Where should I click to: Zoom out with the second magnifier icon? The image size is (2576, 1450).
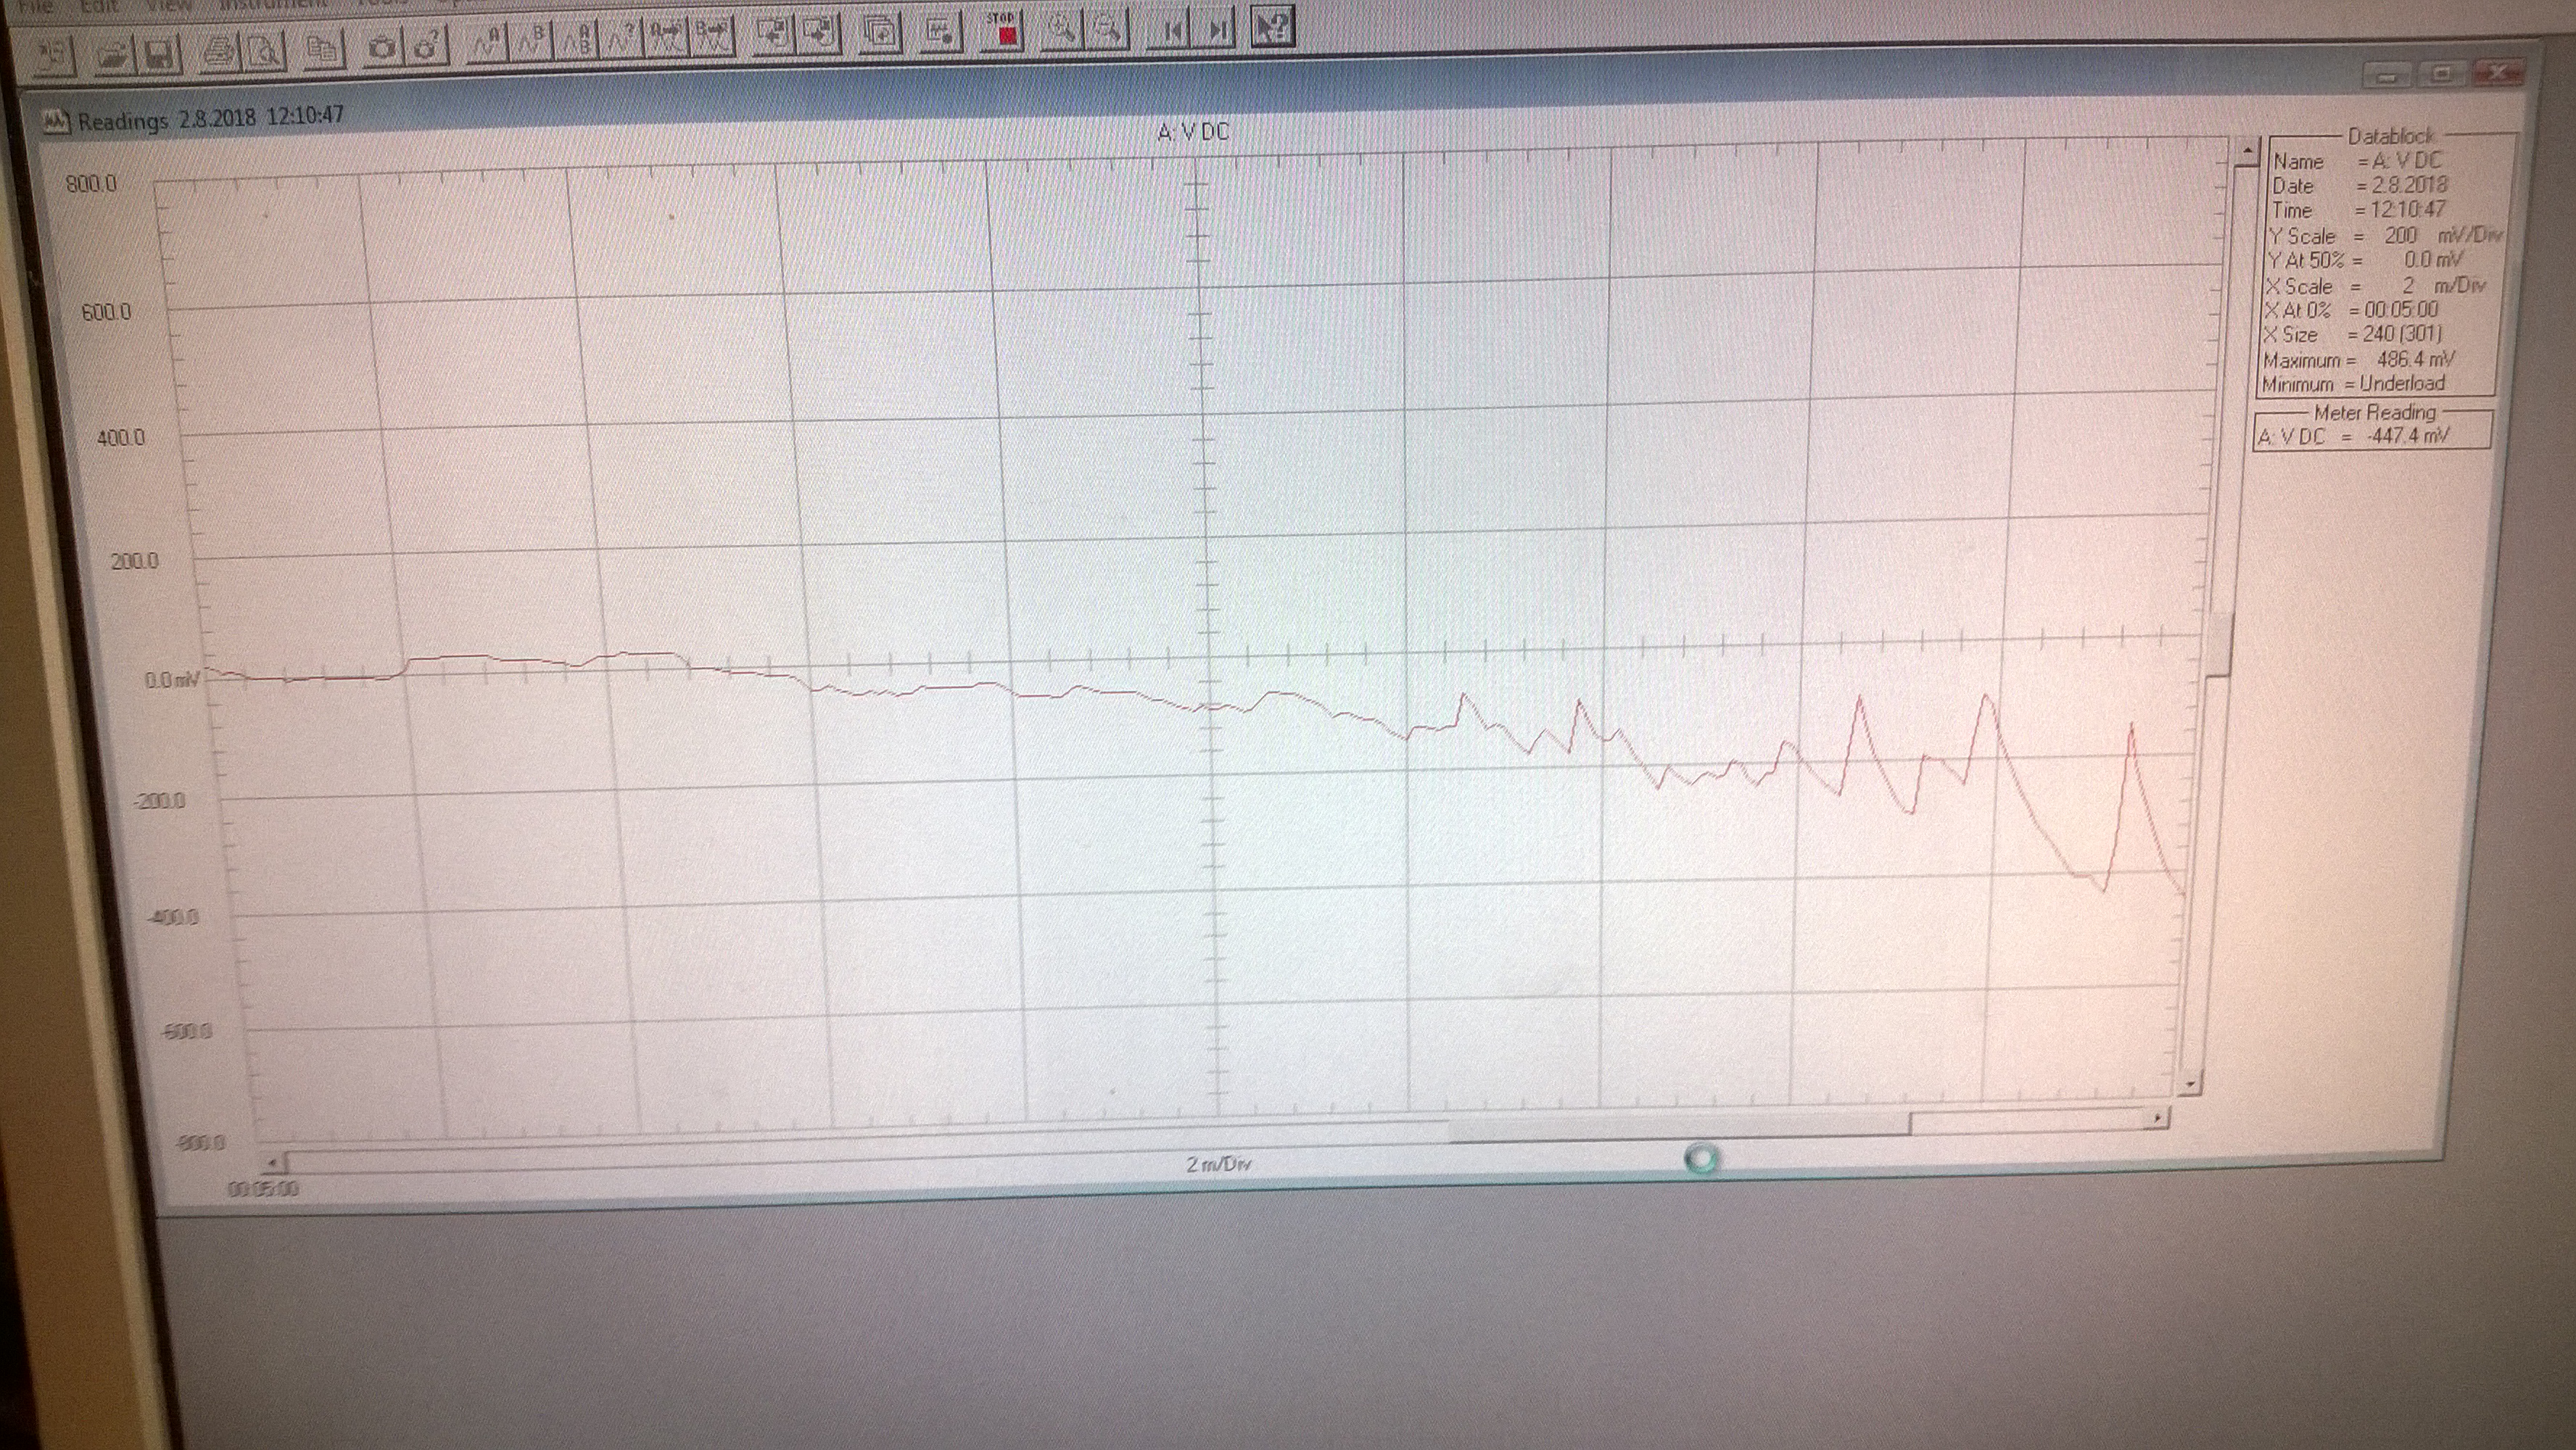click(1107, 28)
